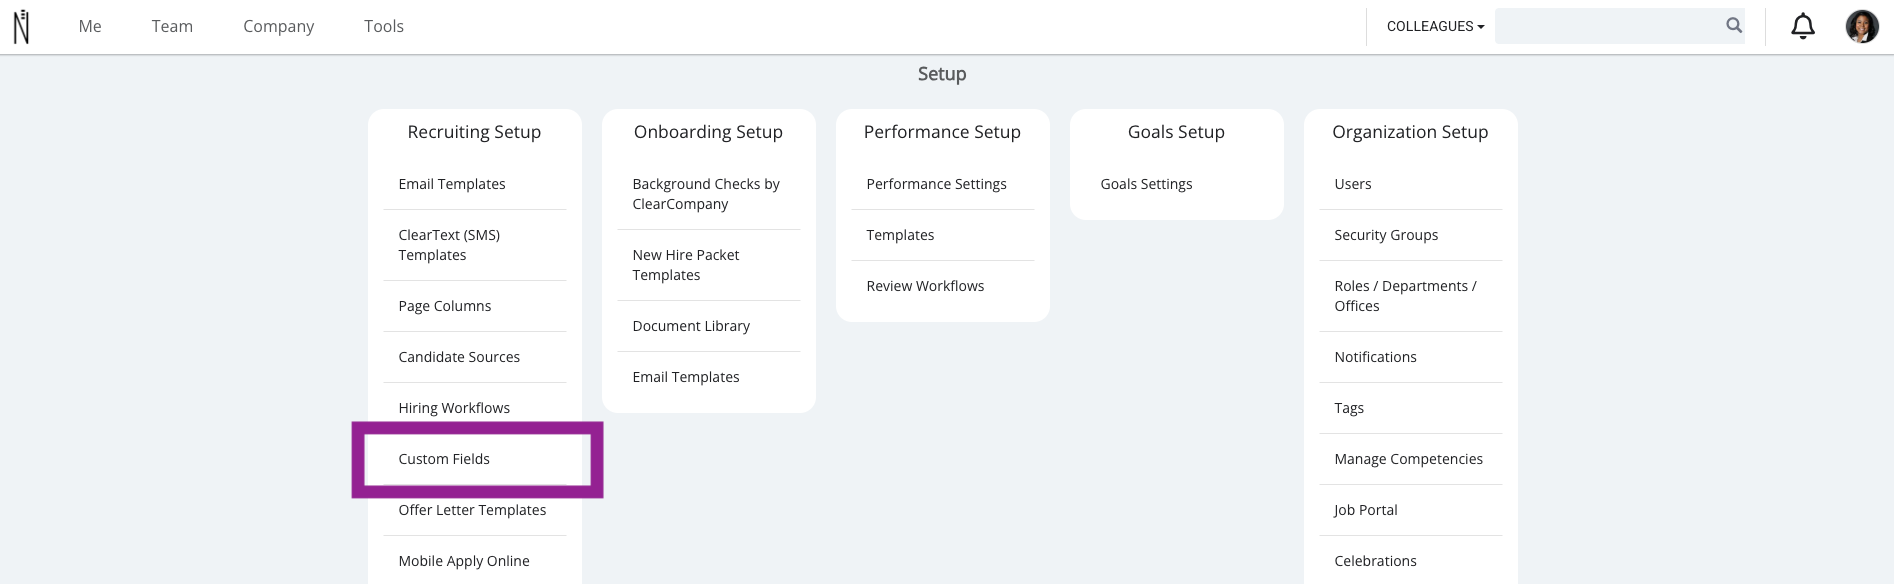1894x584 pixels.
Task: Open Goals Settings
Action: [x=1146, y=184]
